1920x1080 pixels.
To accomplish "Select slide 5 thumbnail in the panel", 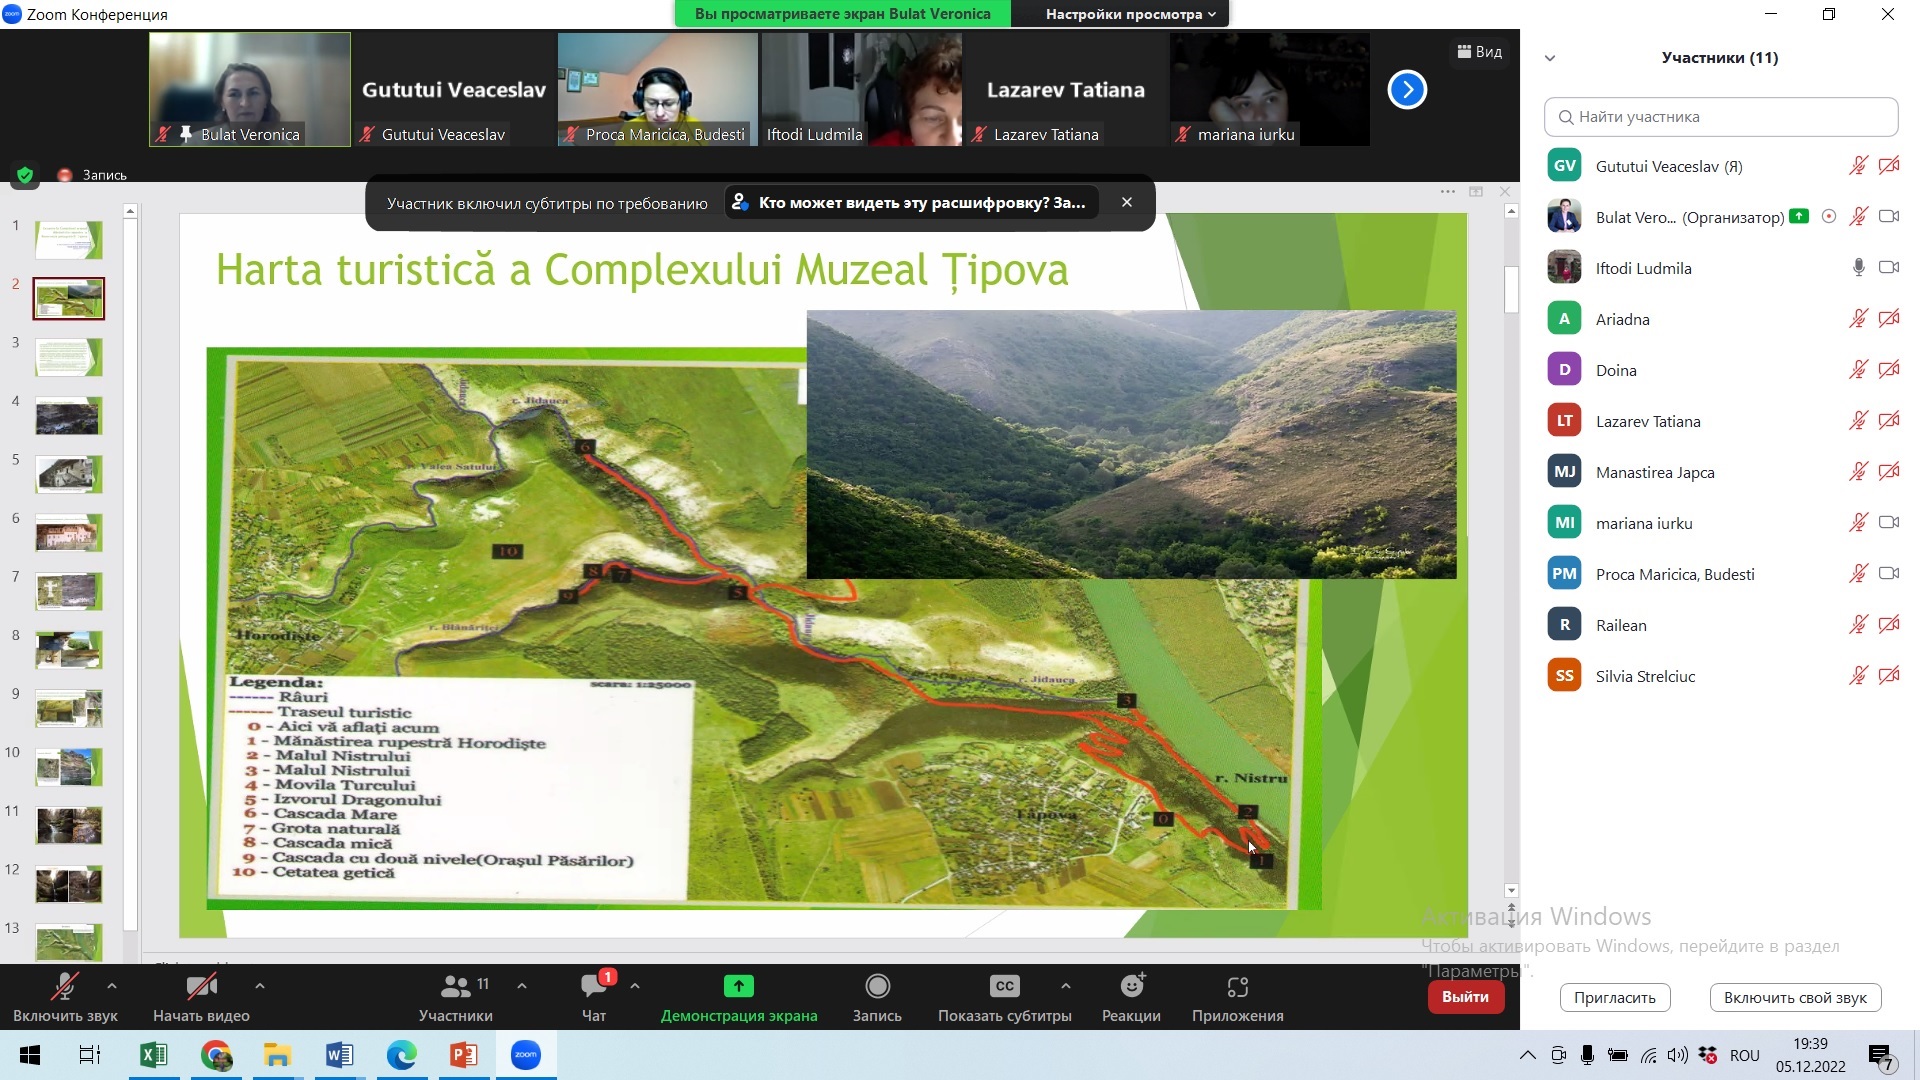I will (x=68, y=475).
